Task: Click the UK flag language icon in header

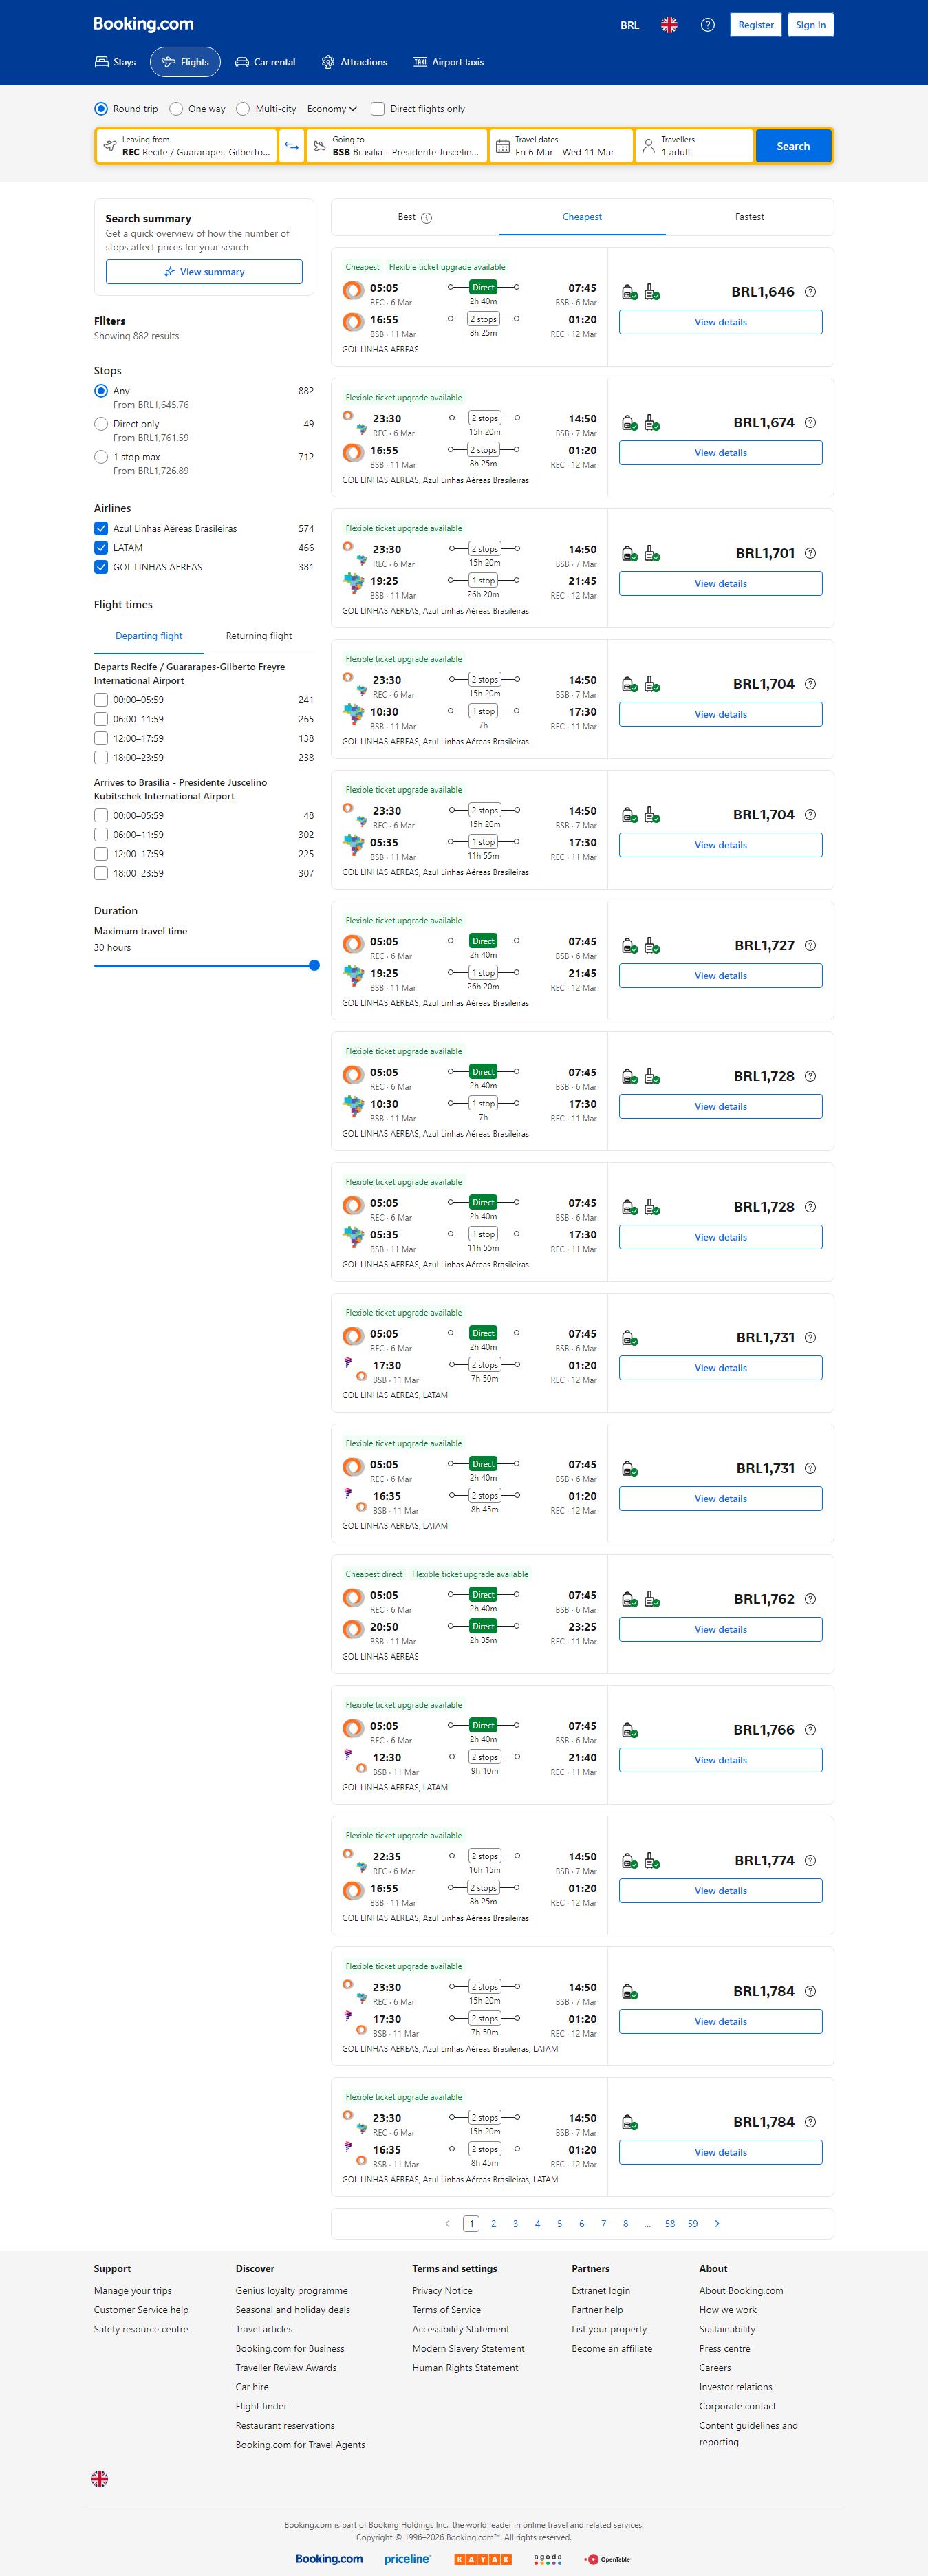Action: (669, 25)
